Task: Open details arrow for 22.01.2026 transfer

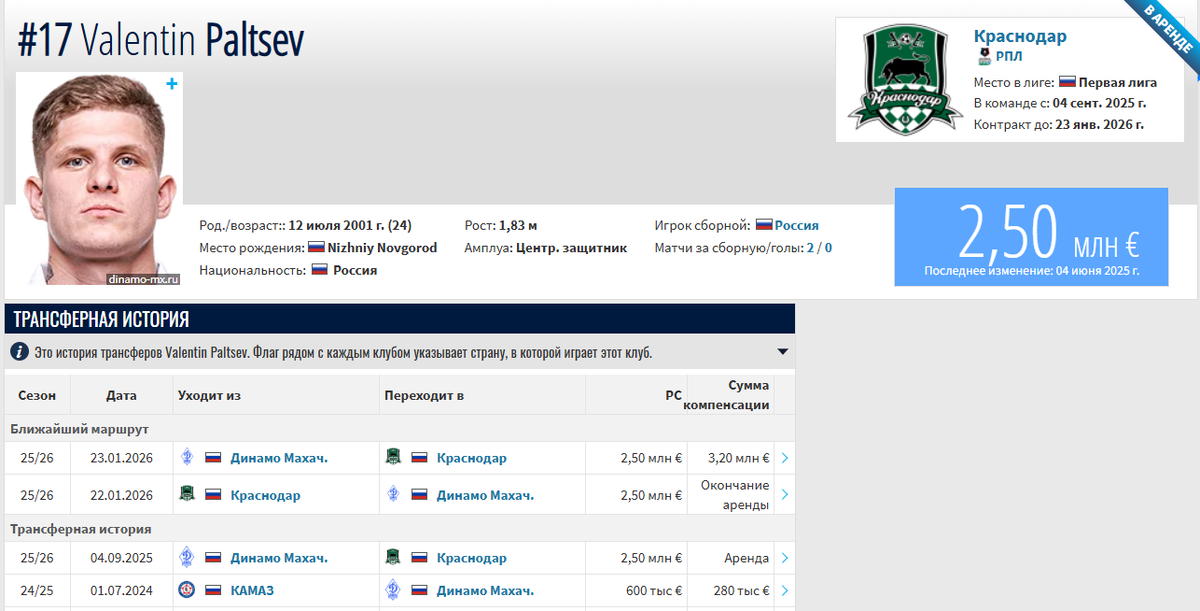Action: (x=785, y=495)
